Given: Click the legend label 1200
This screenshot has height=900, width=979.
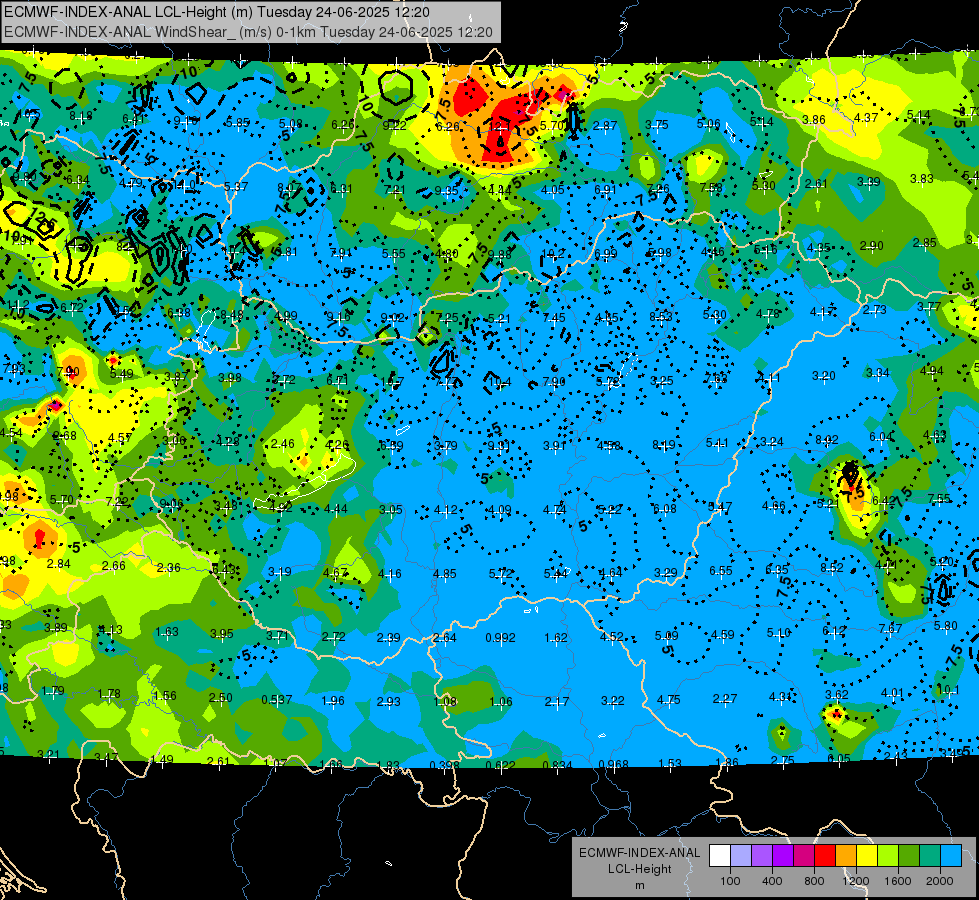Looking at the screenshot, I should (856, 881).
